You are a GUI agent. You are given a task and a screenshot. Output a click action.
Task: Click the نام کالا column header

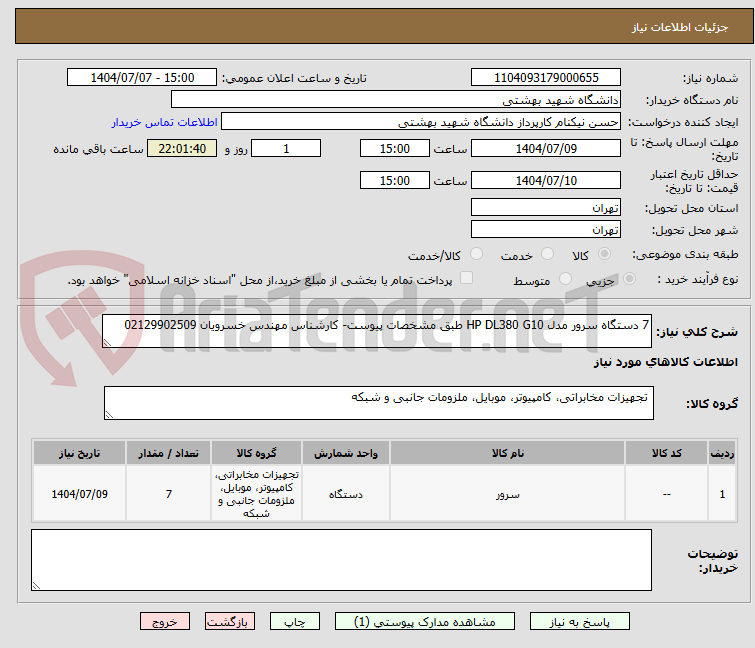point(507,453)
